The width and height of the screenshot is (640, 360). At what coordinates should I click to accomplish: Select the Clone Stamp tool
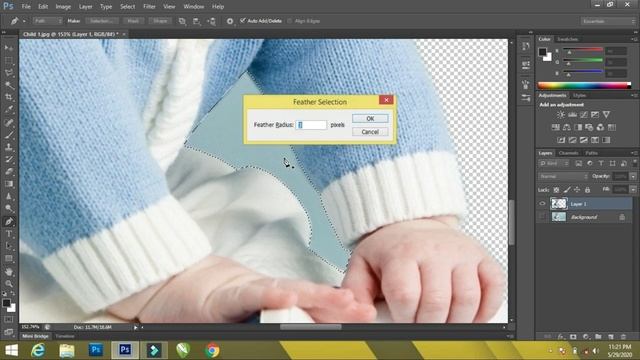pyautogui.click(x=9, y=147)
